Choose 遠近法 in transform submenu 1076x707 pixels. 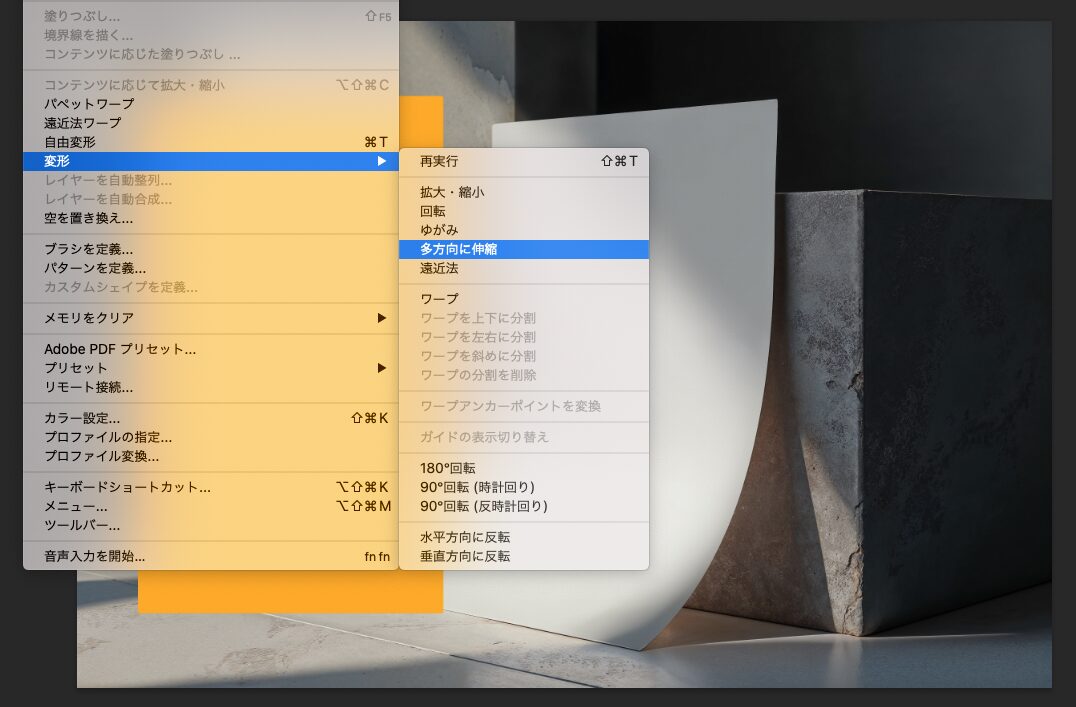(524, 268)
